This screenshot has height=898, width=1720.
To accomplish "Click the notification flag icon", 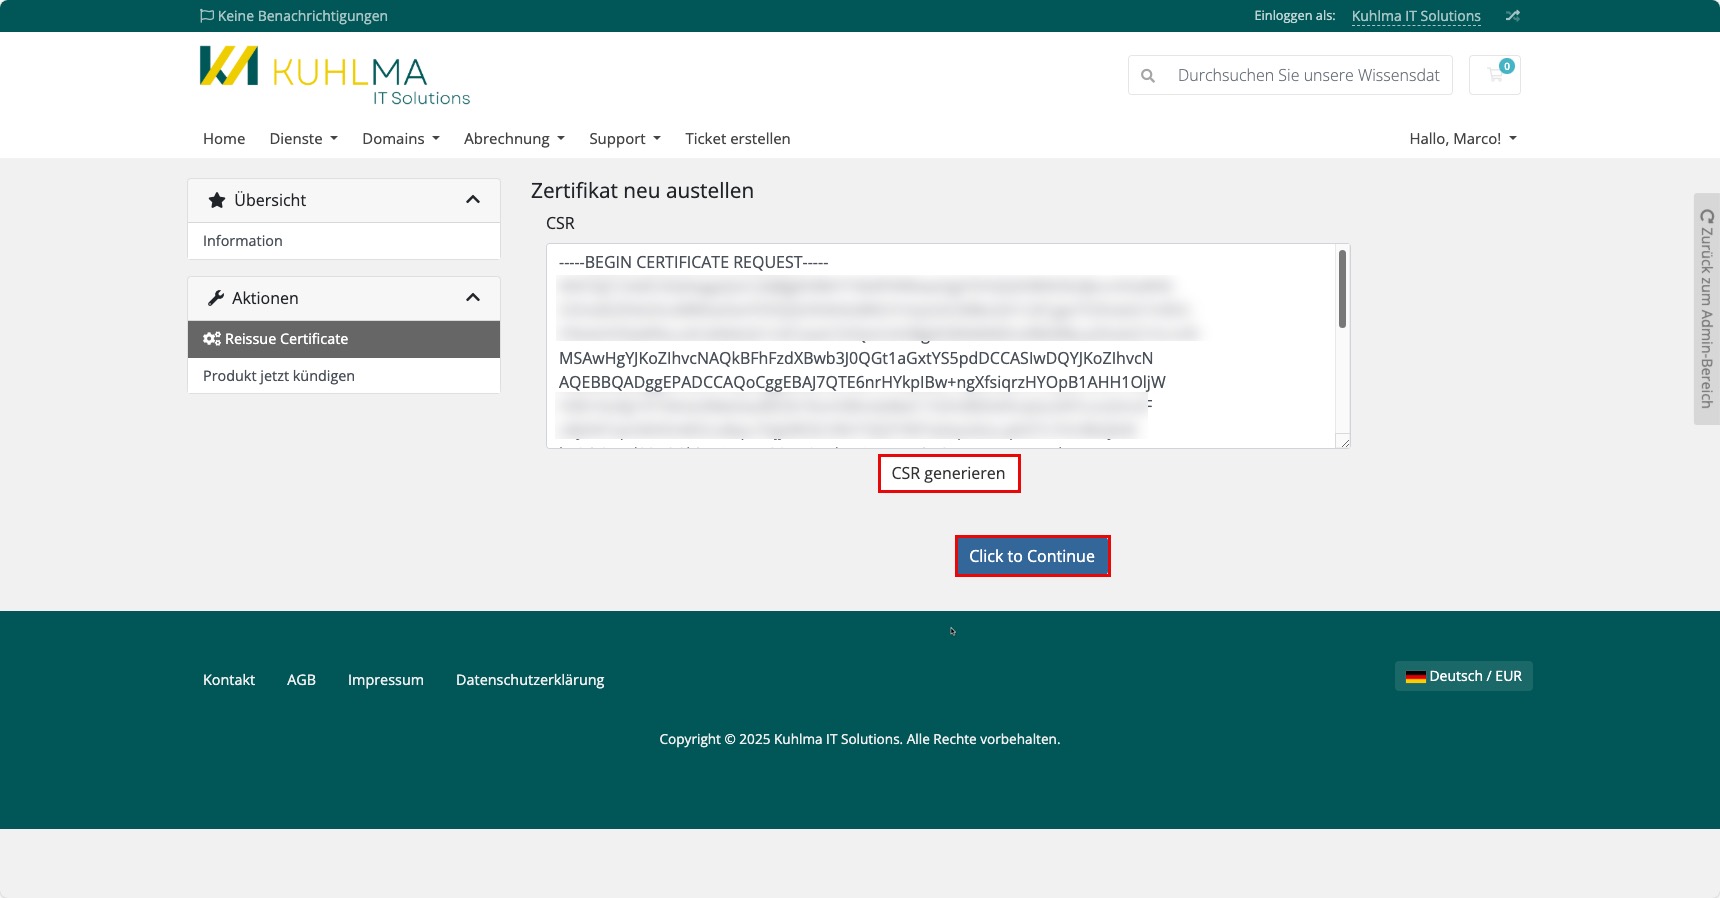I will point(206,16).
